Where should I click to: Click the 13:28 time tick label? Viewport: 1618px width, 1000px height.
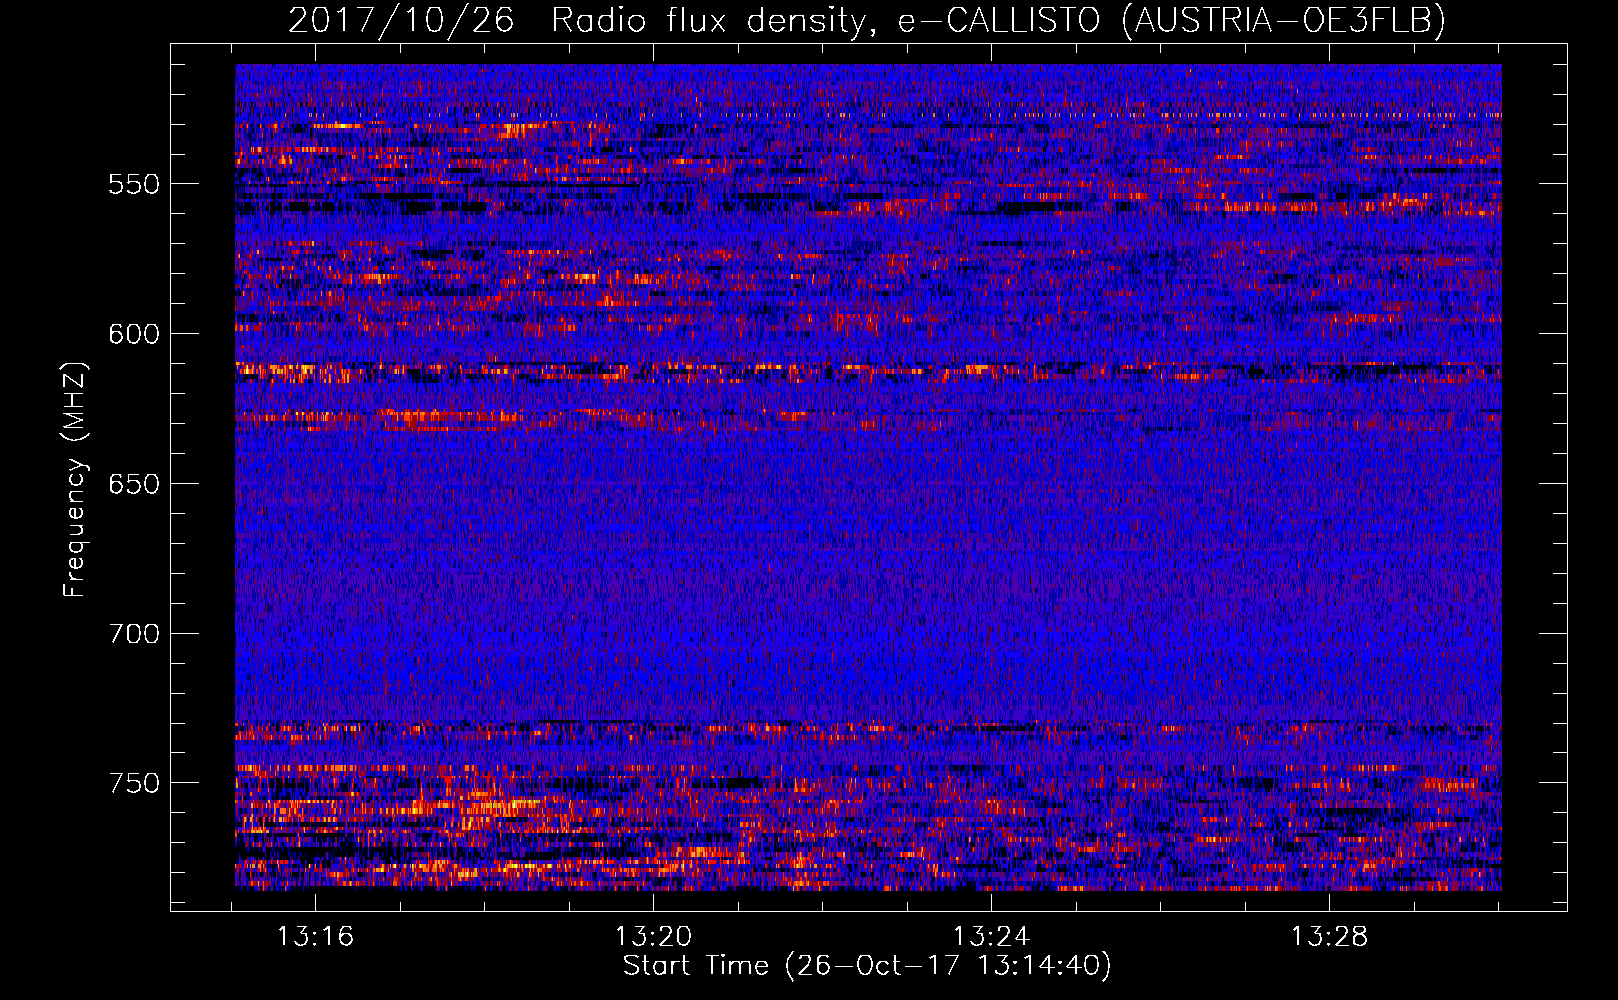point(1329,937)
